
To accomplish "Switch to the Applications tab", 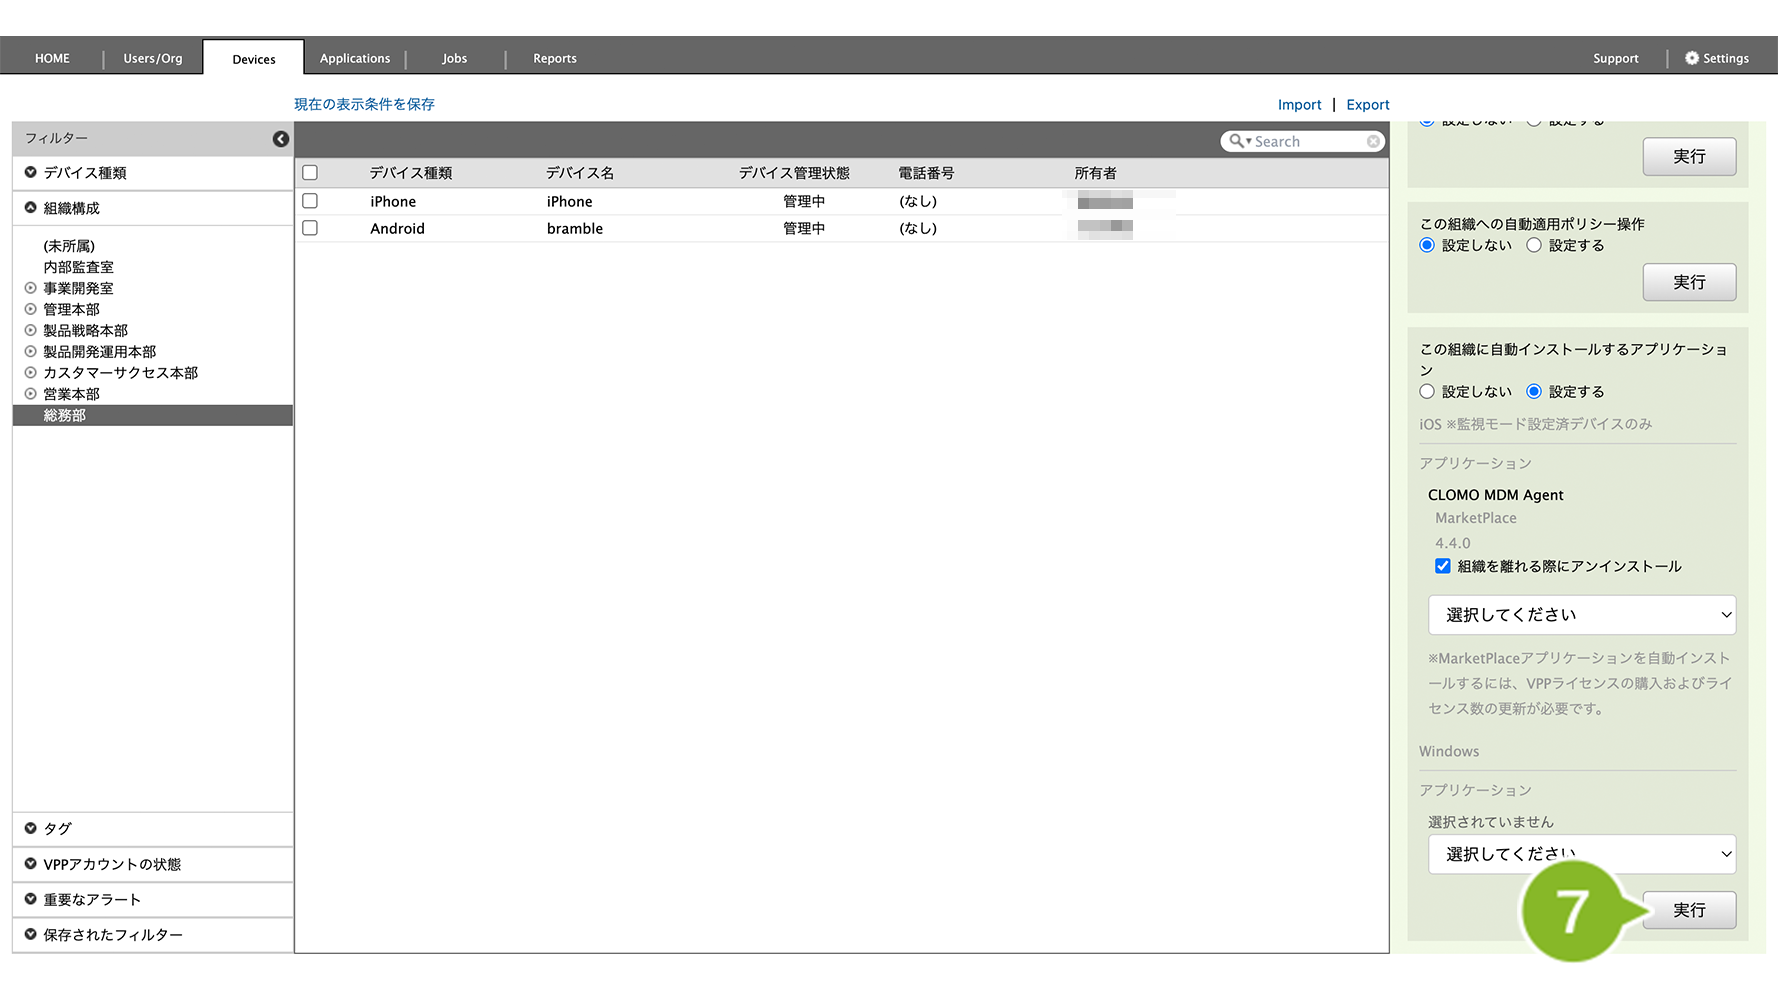I will (355, 58).
